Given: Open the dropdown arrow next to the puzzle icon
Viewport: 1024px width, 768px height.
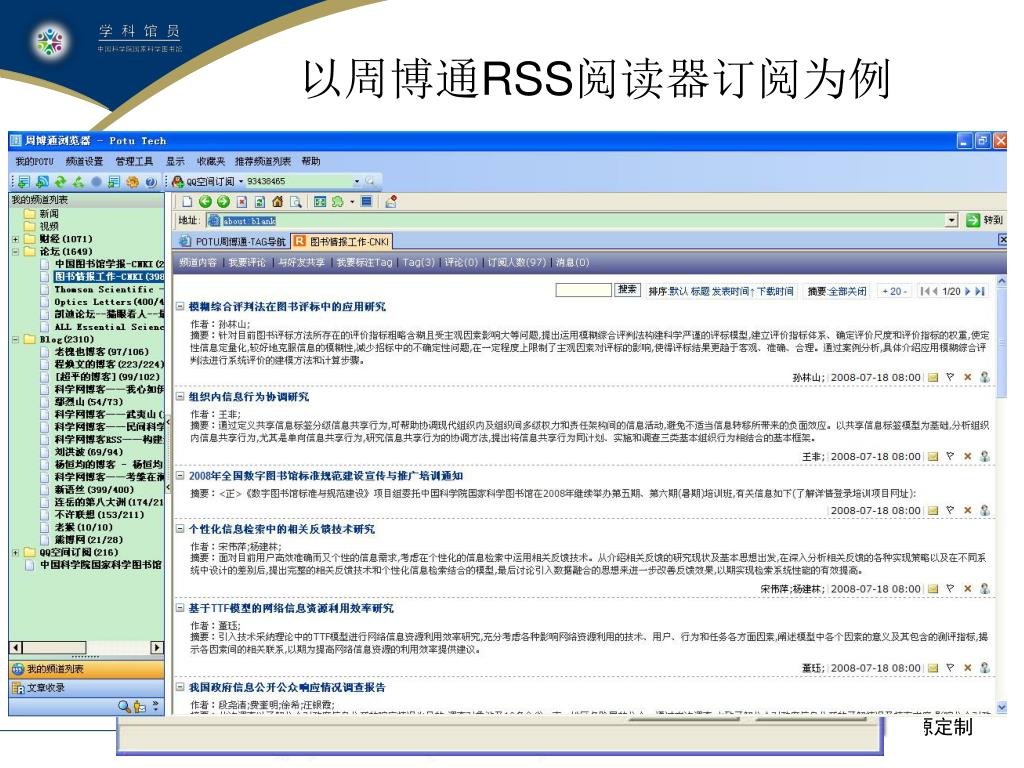Looking at the screenshot, I should coord(352,202).
